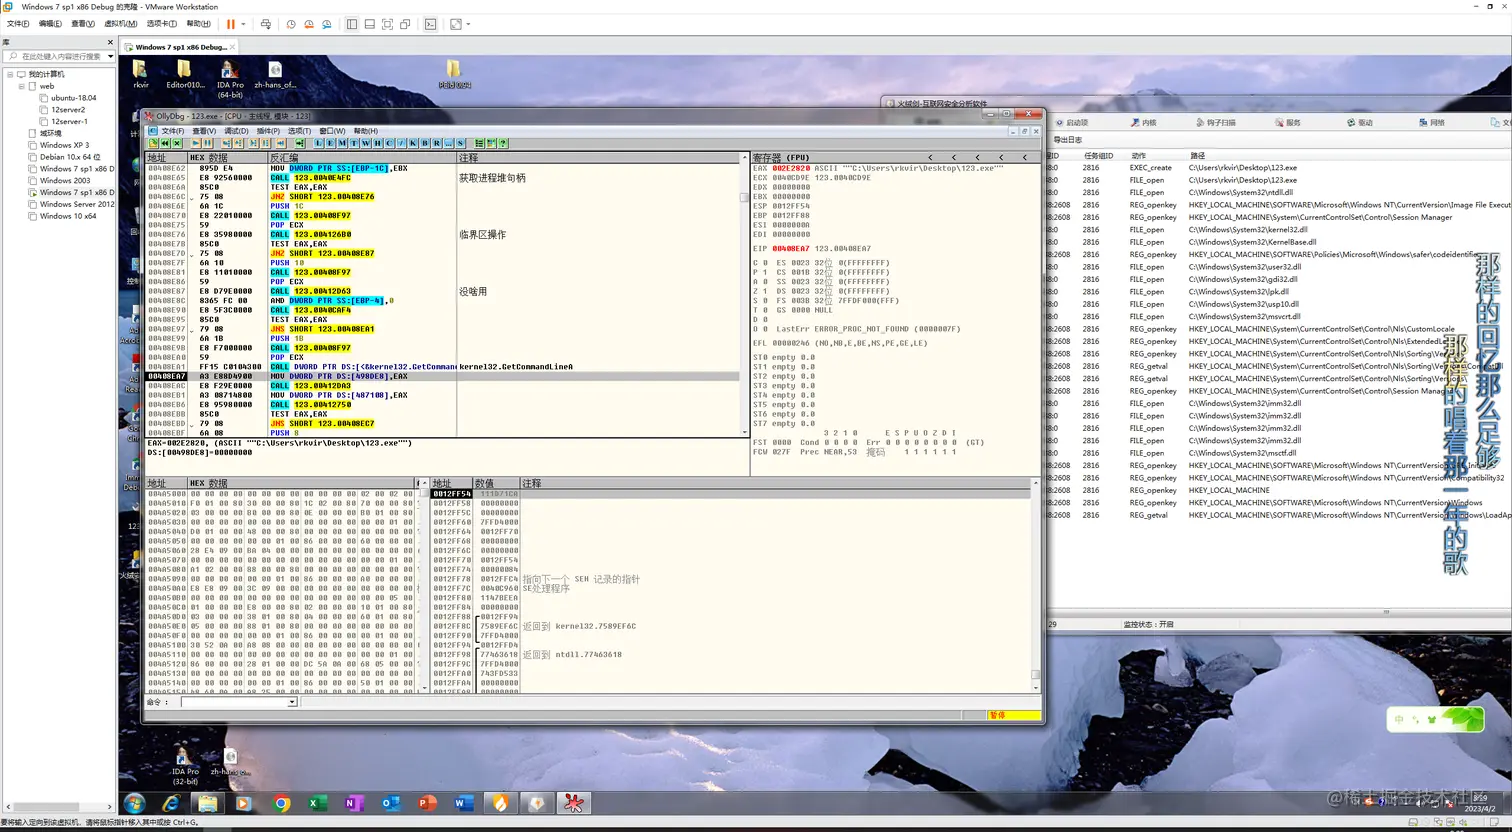1512x832 pixels.
Task: Open OllyDbg Call stack K button
Action: click(412, 143)
